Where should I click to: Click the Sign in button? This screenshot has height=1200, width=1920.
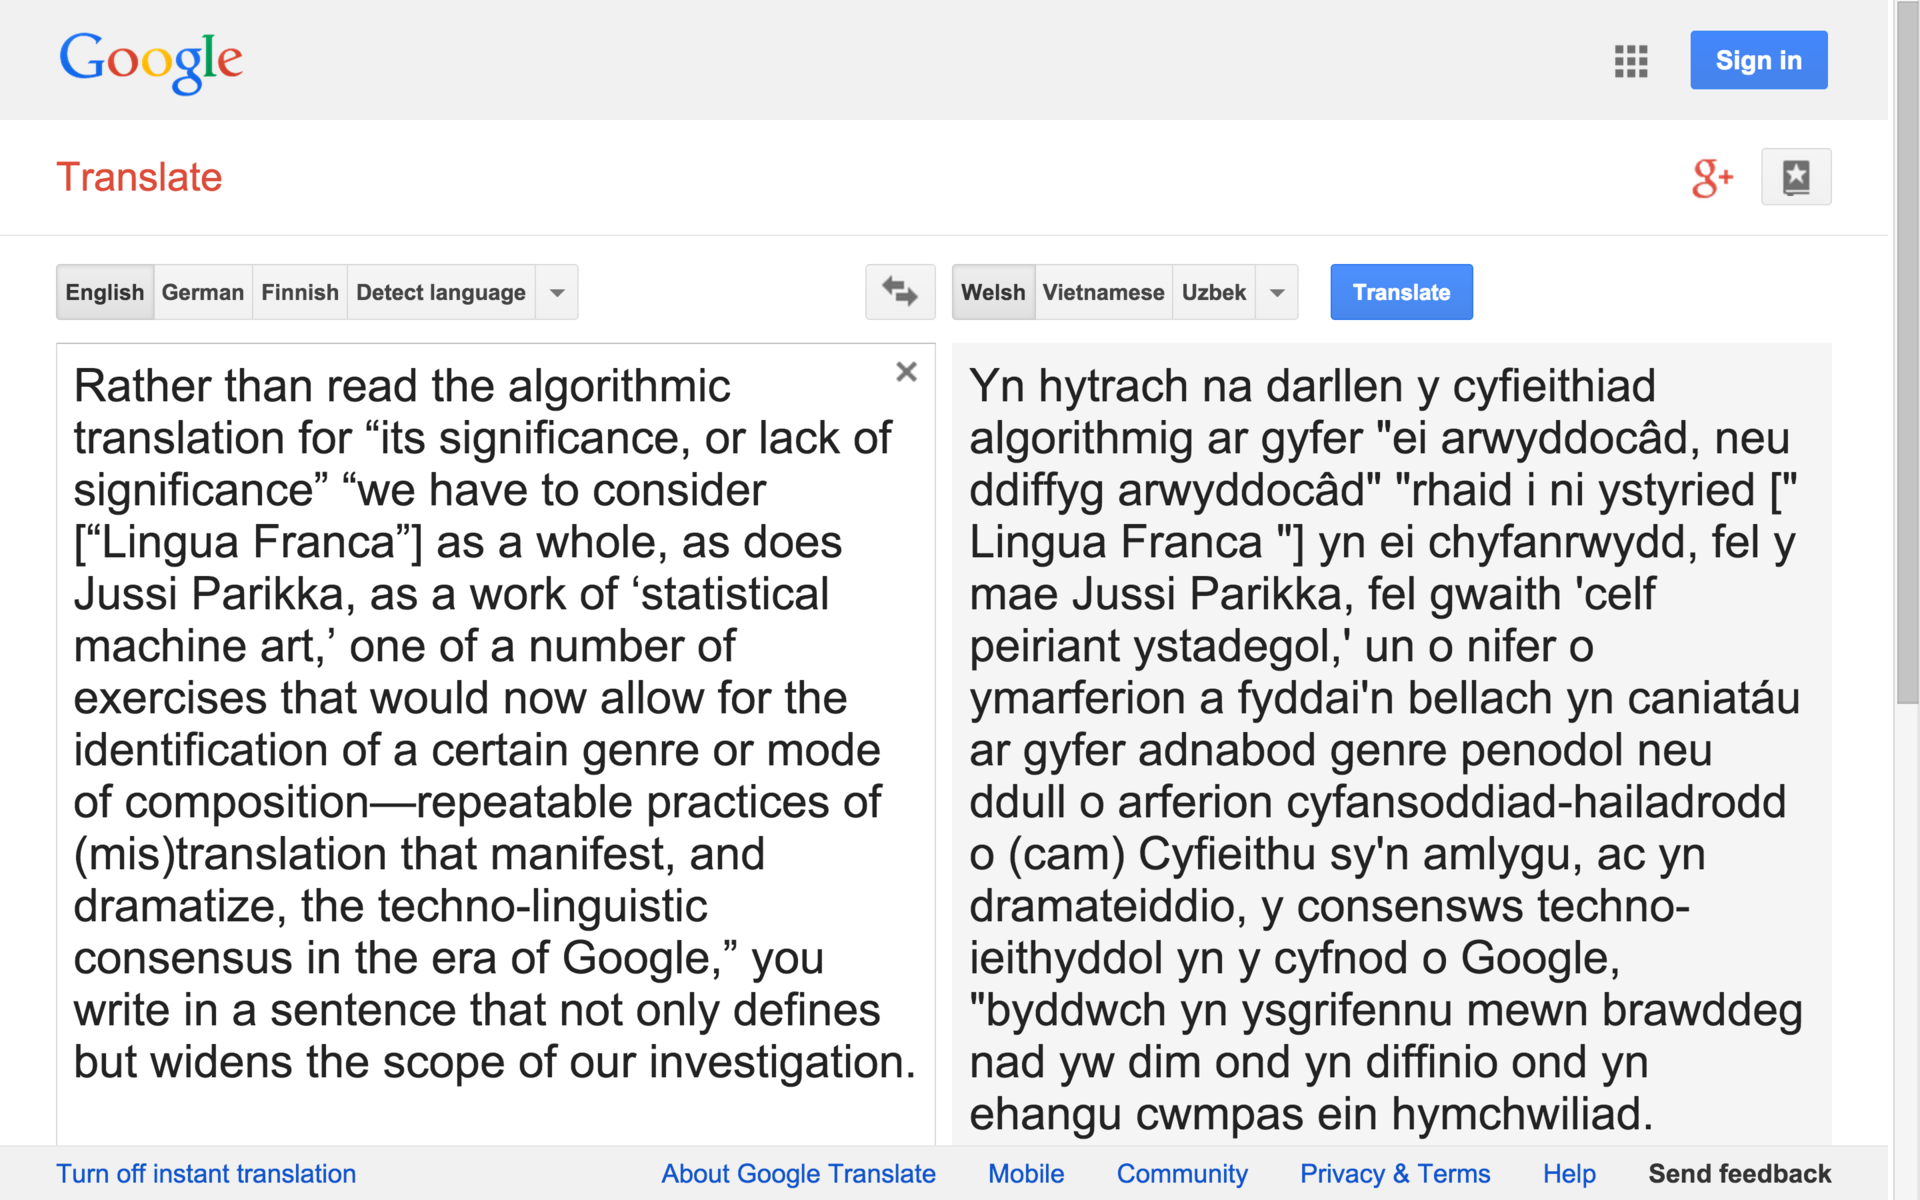pos(1758,60)
